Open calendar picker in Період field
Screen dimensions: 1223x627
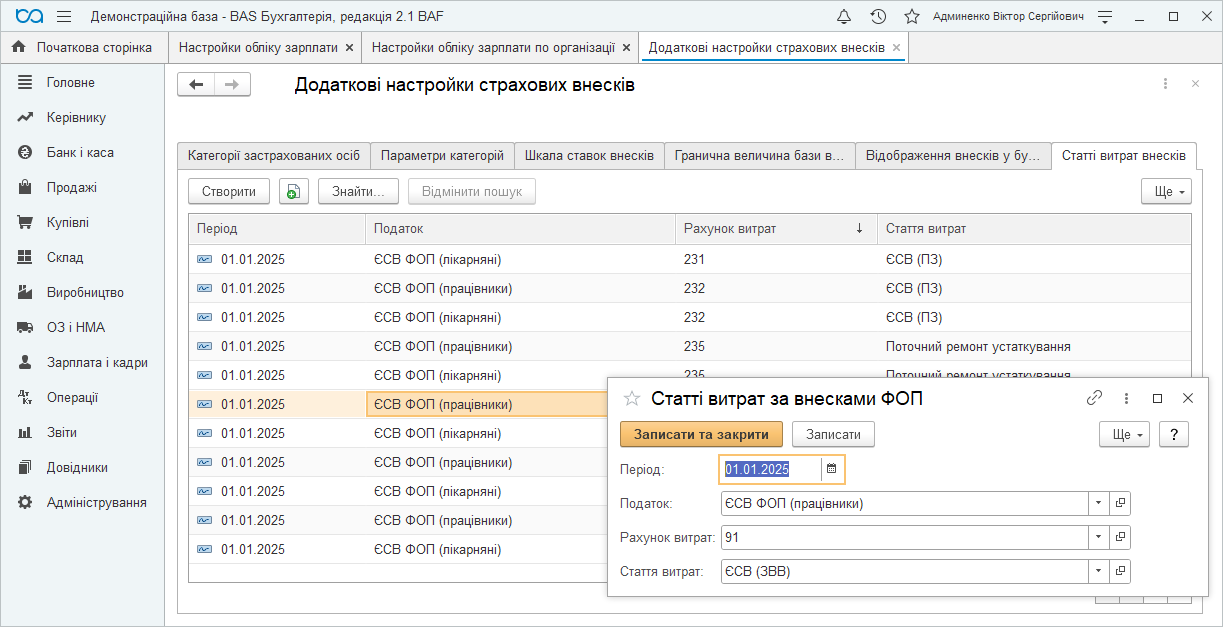(831, 469)
